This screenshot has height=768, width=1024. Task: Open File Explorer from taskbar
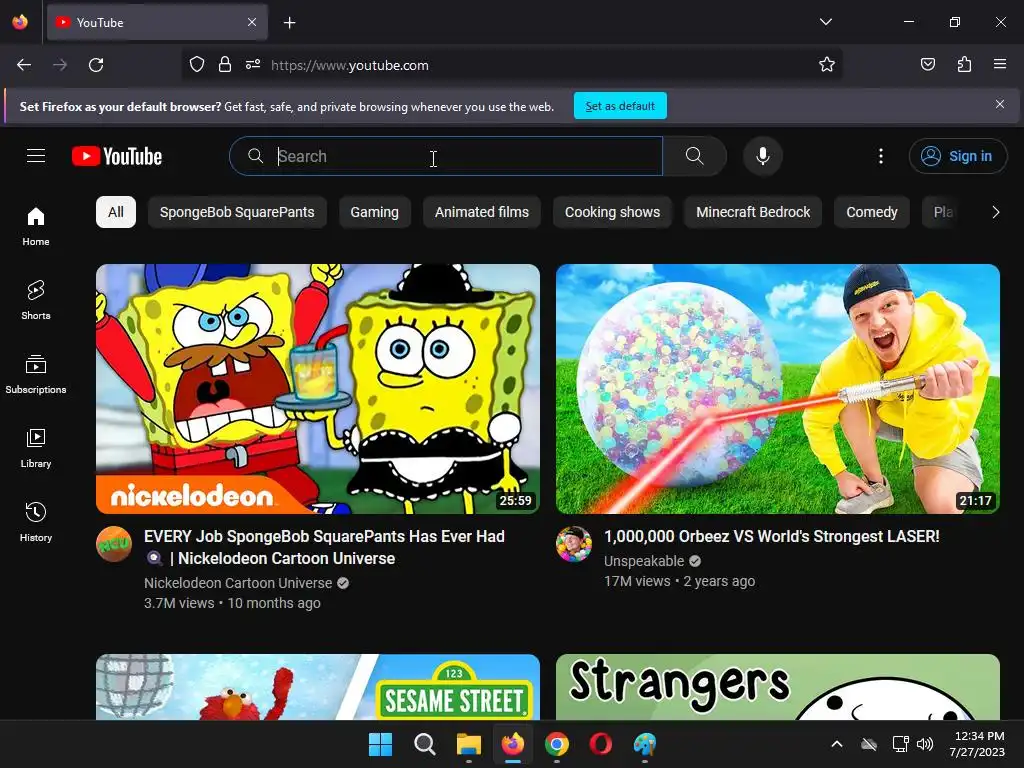(468, 744)
